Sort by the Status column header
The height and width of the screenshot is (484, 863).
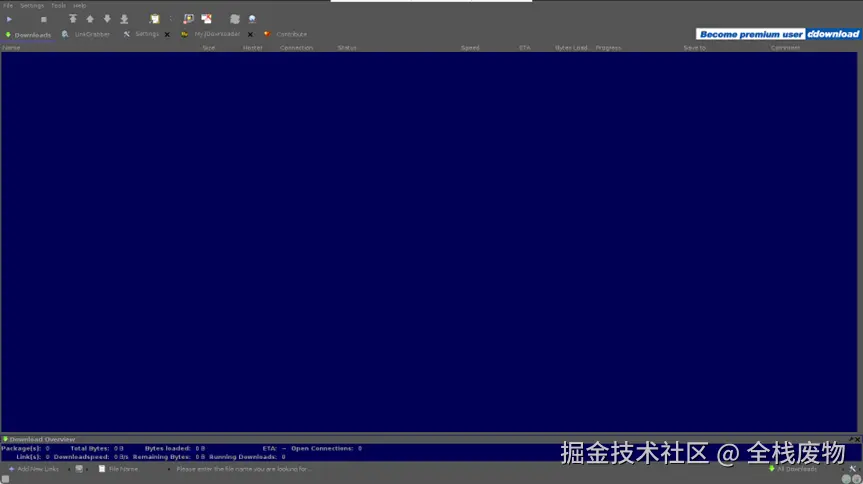click(x=347, y=48)
